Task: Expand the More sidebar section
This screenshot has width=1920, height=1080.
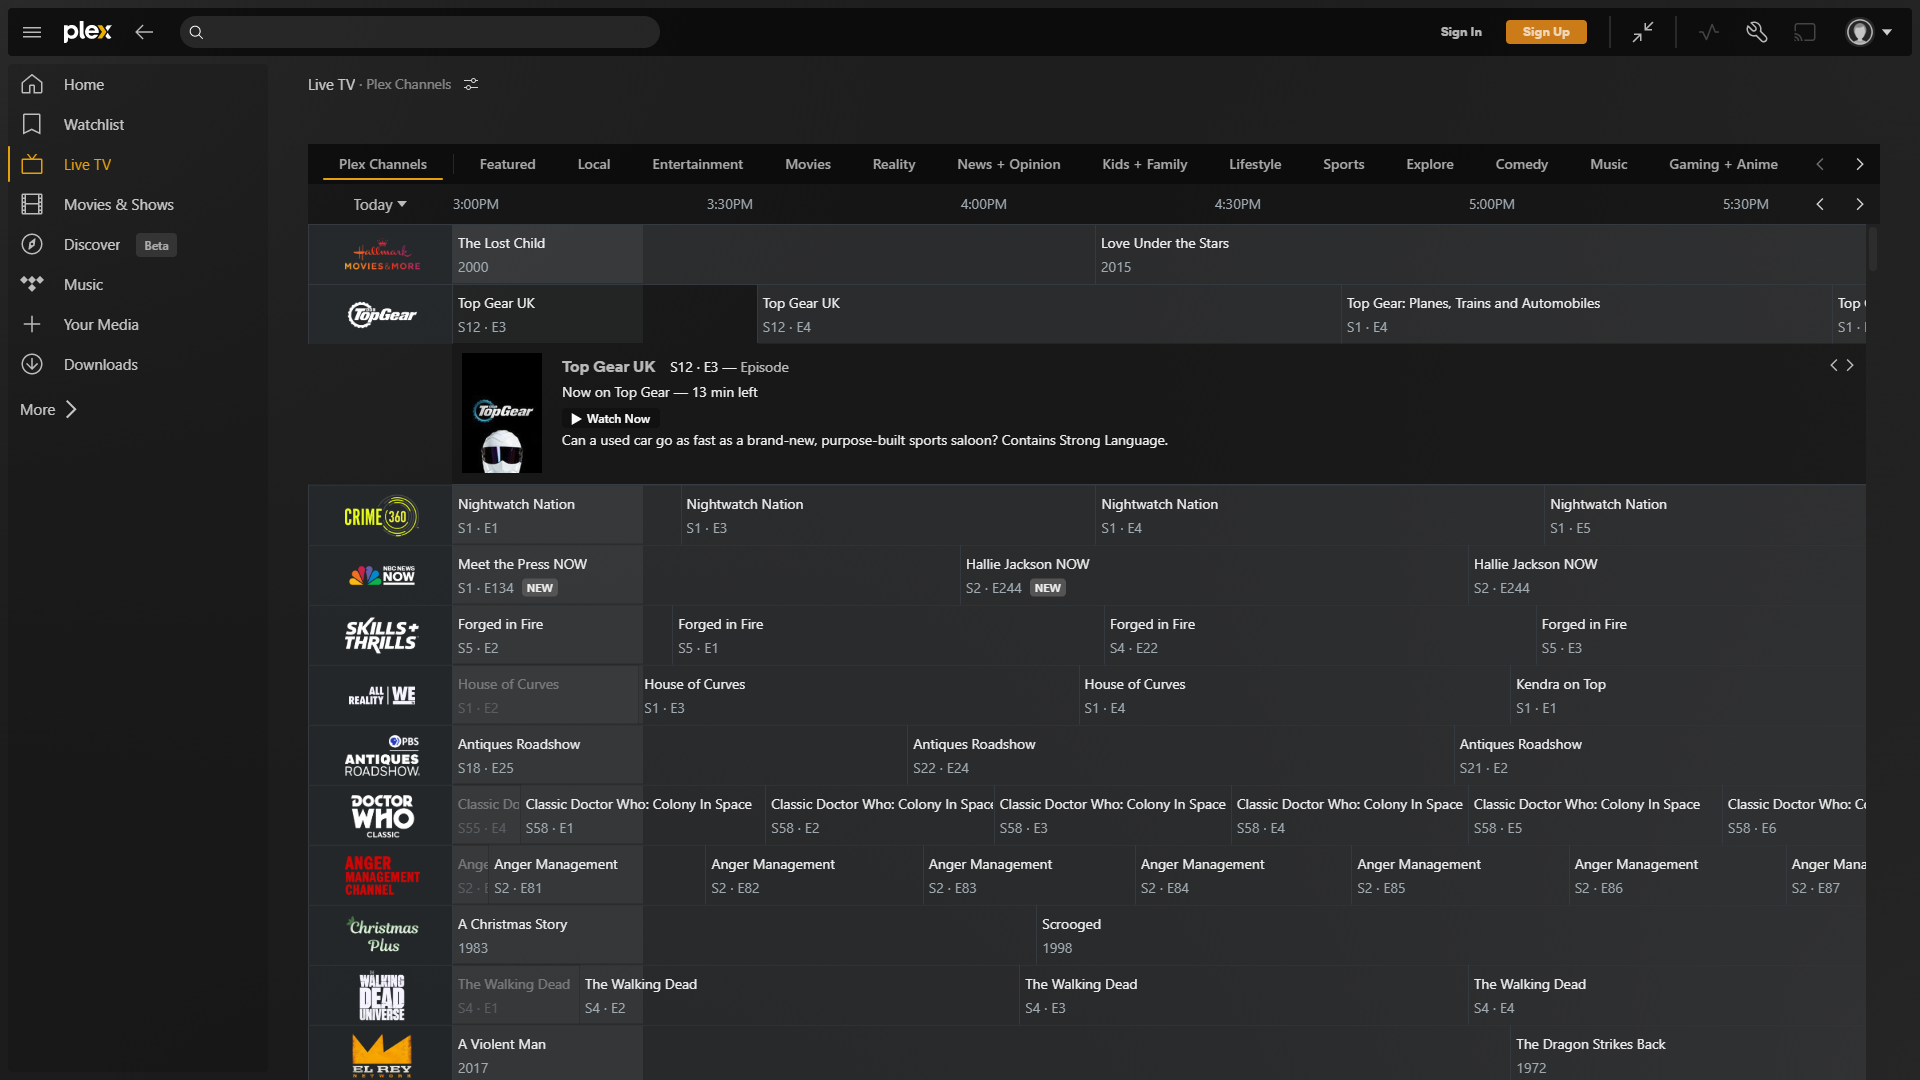Action: pyautogui.click(x=47, y=409)
